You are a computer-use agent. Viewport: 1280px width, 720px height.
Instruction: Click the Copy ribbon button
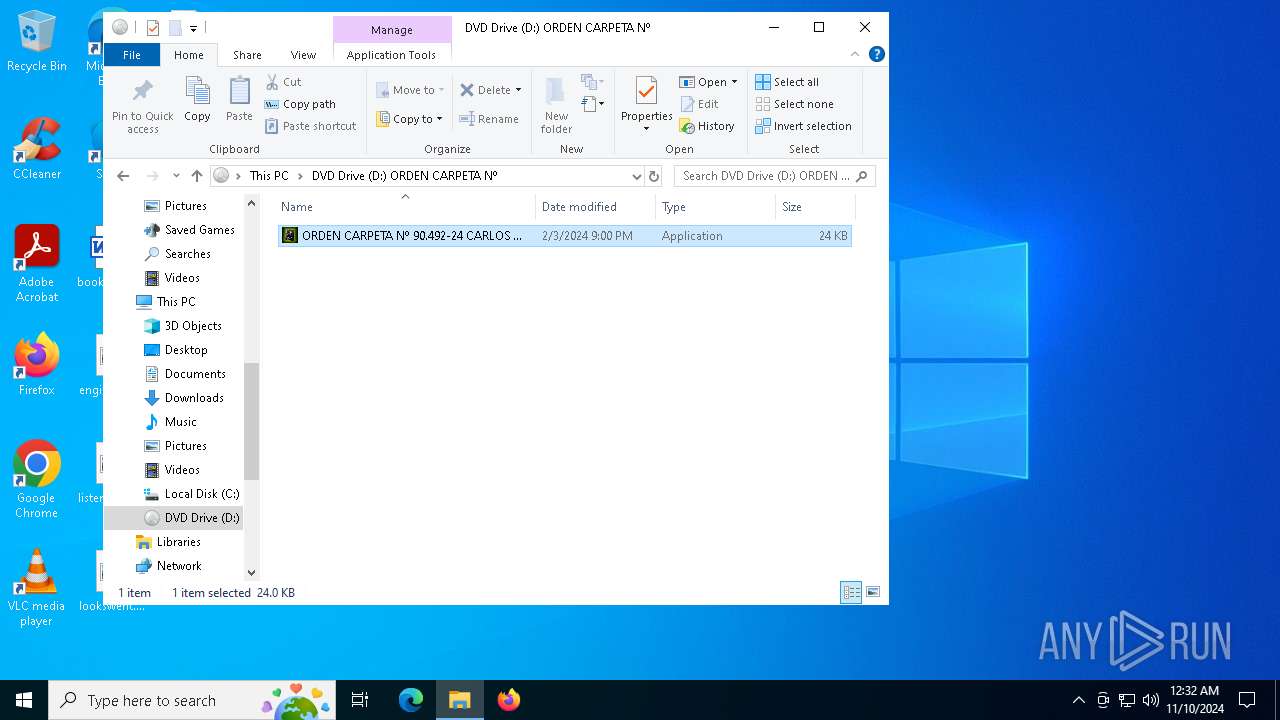197,100
